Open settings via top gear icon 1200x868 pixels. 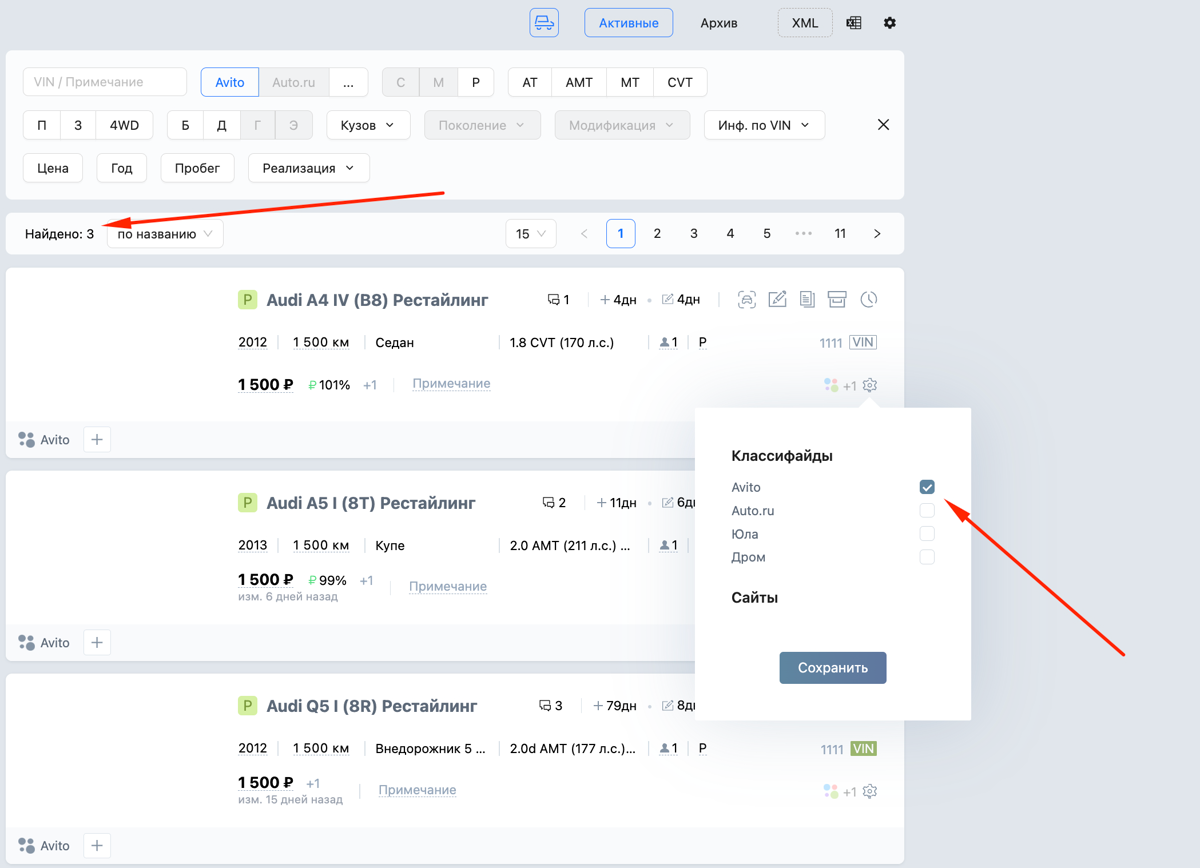890,23
